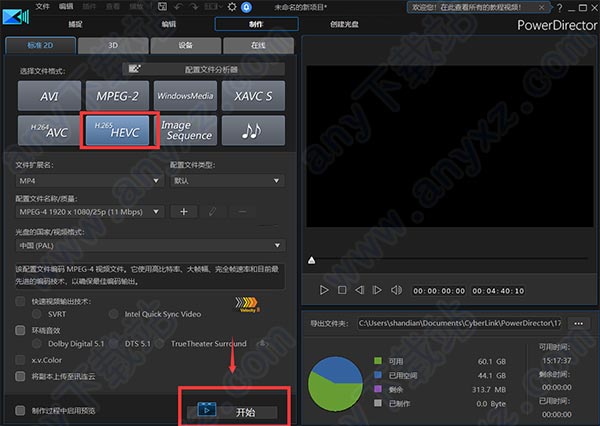
Task: Switch to the 捕捉 capture module
Action: (x=75, y=24)
